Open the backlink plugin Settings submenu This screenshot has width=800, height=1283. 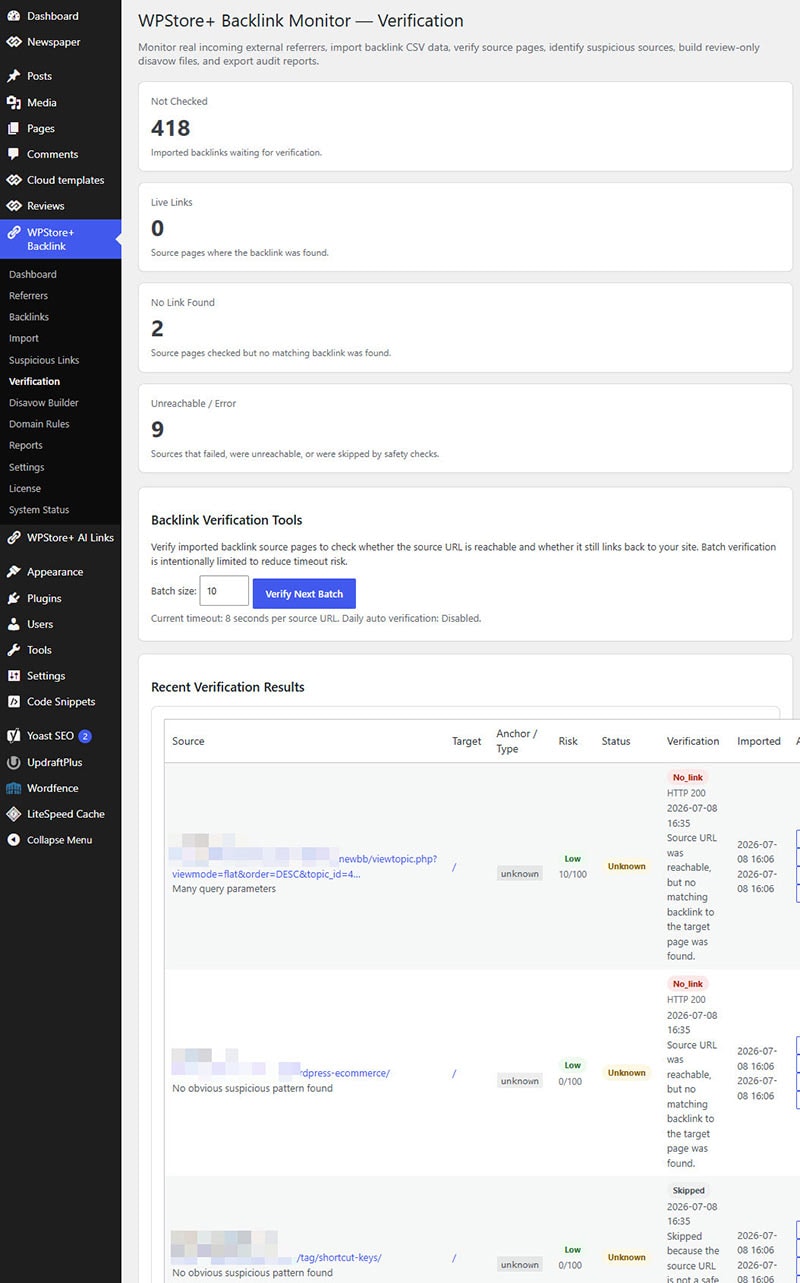[27, 467]
